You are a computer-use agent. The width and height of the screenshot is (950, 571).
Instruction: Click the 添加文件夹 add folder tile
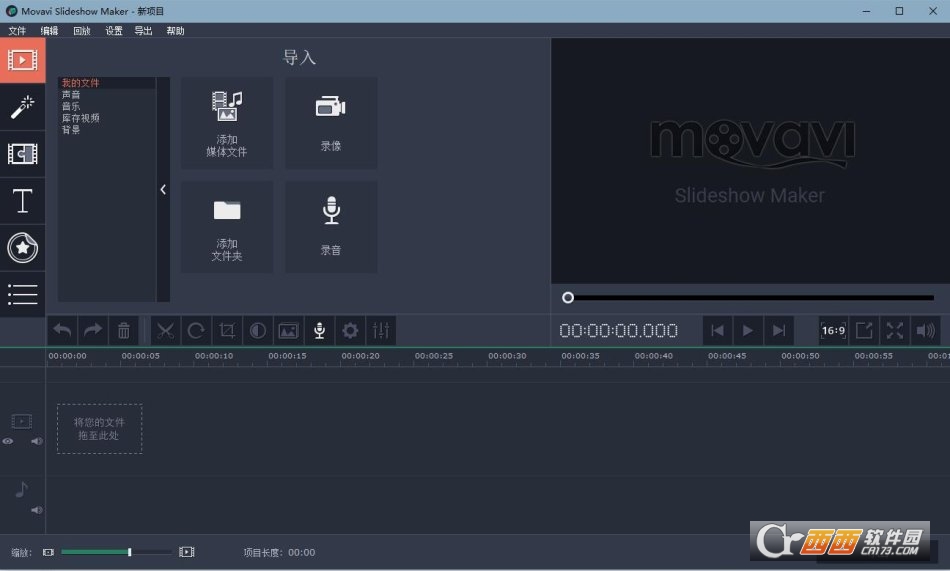227,227
